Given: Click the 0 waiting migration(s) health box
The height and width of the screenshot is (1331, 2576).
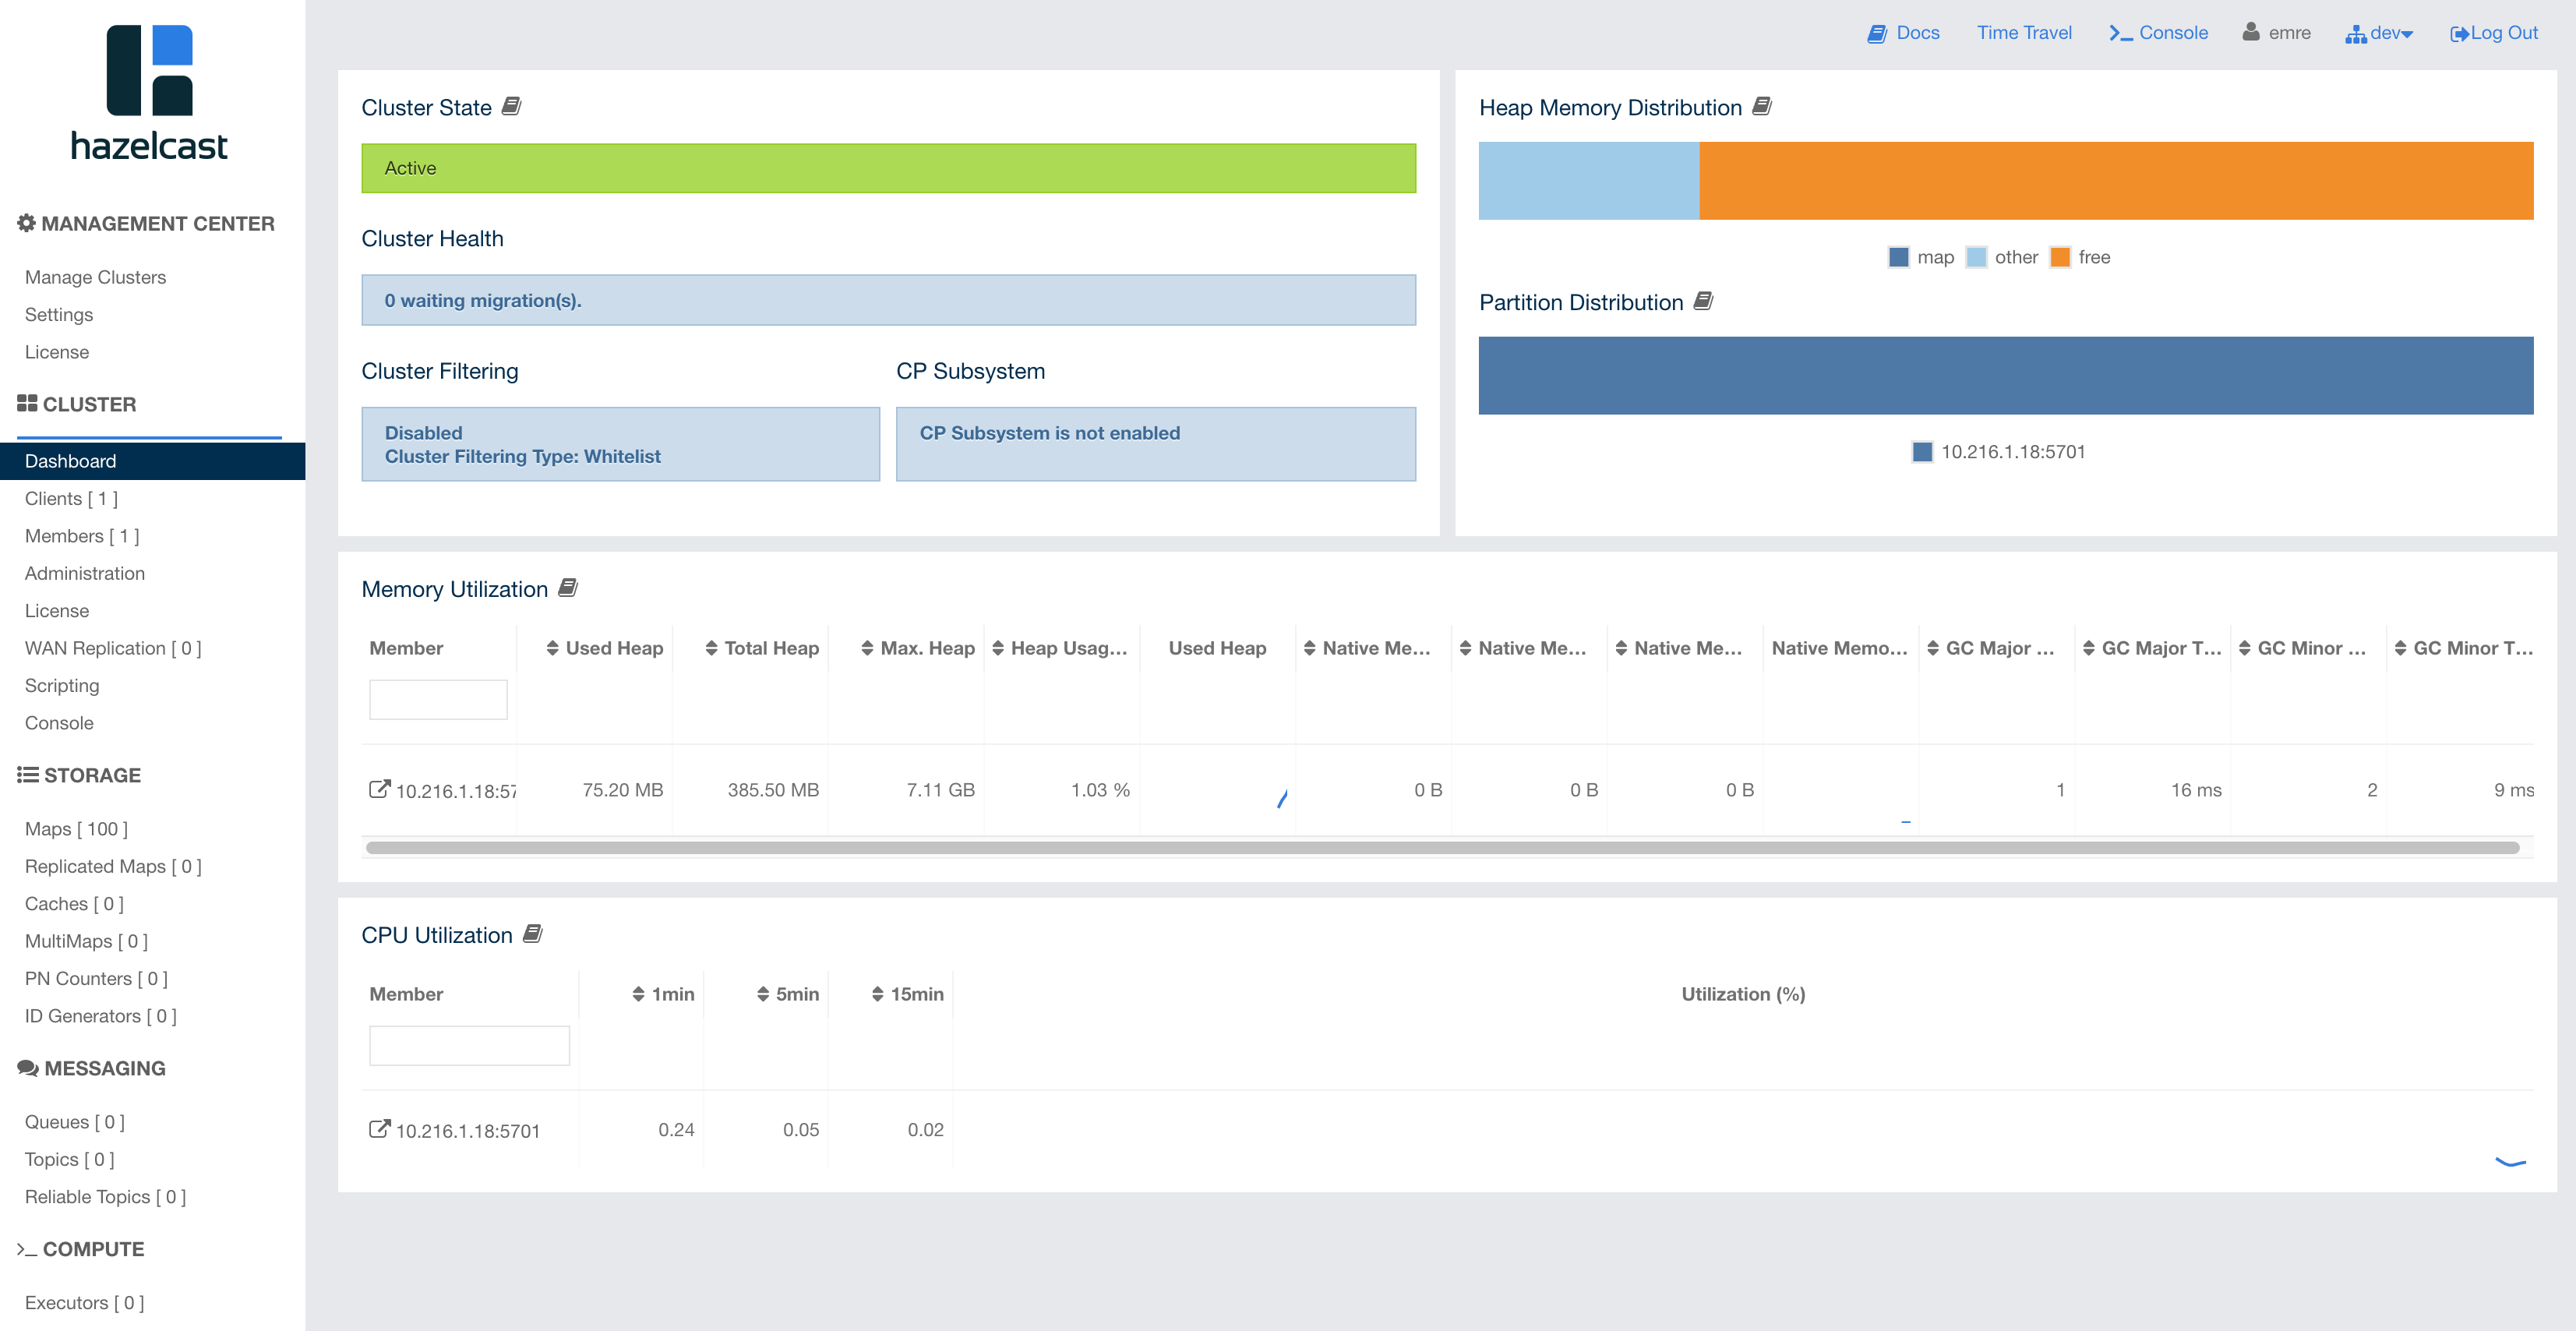Looking at the screenshot, I should point(888,300).
